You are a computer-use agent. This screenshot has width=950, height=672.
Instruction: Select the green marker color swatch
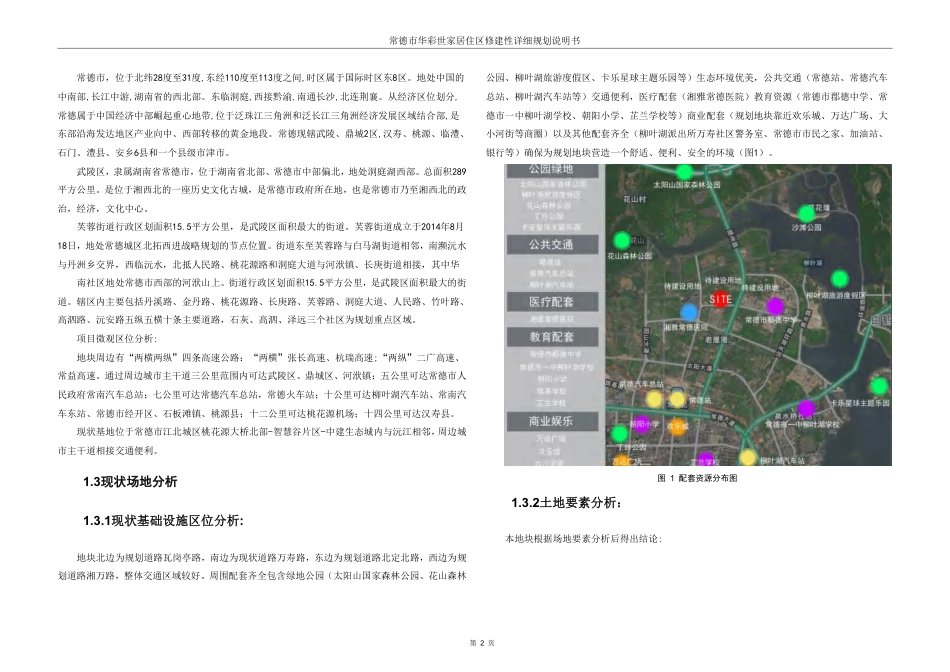click(x=621, y=241)
